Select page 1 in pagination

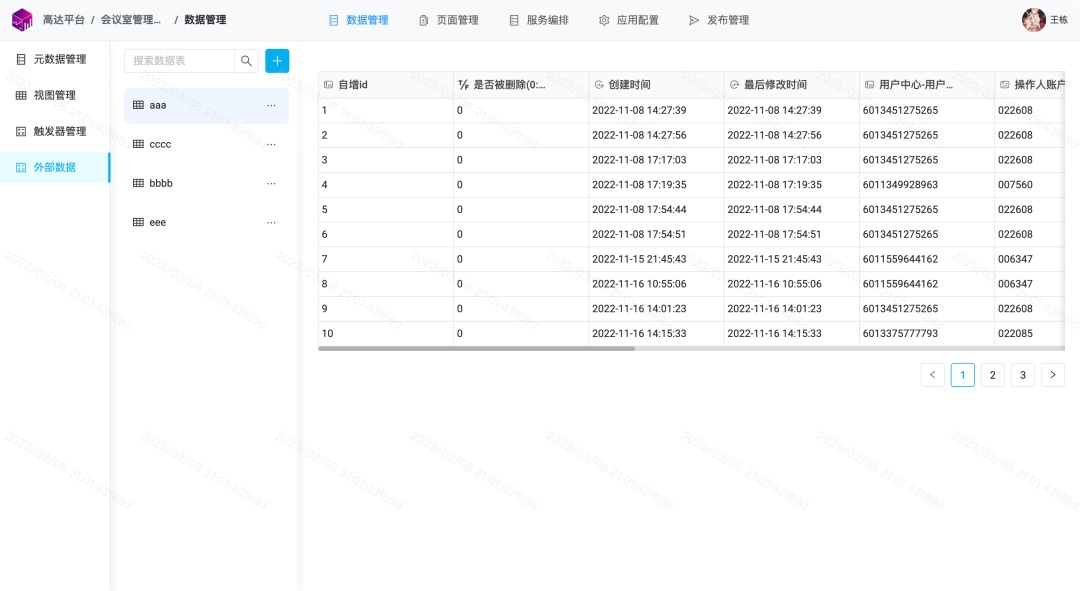(x=963, y=375)
